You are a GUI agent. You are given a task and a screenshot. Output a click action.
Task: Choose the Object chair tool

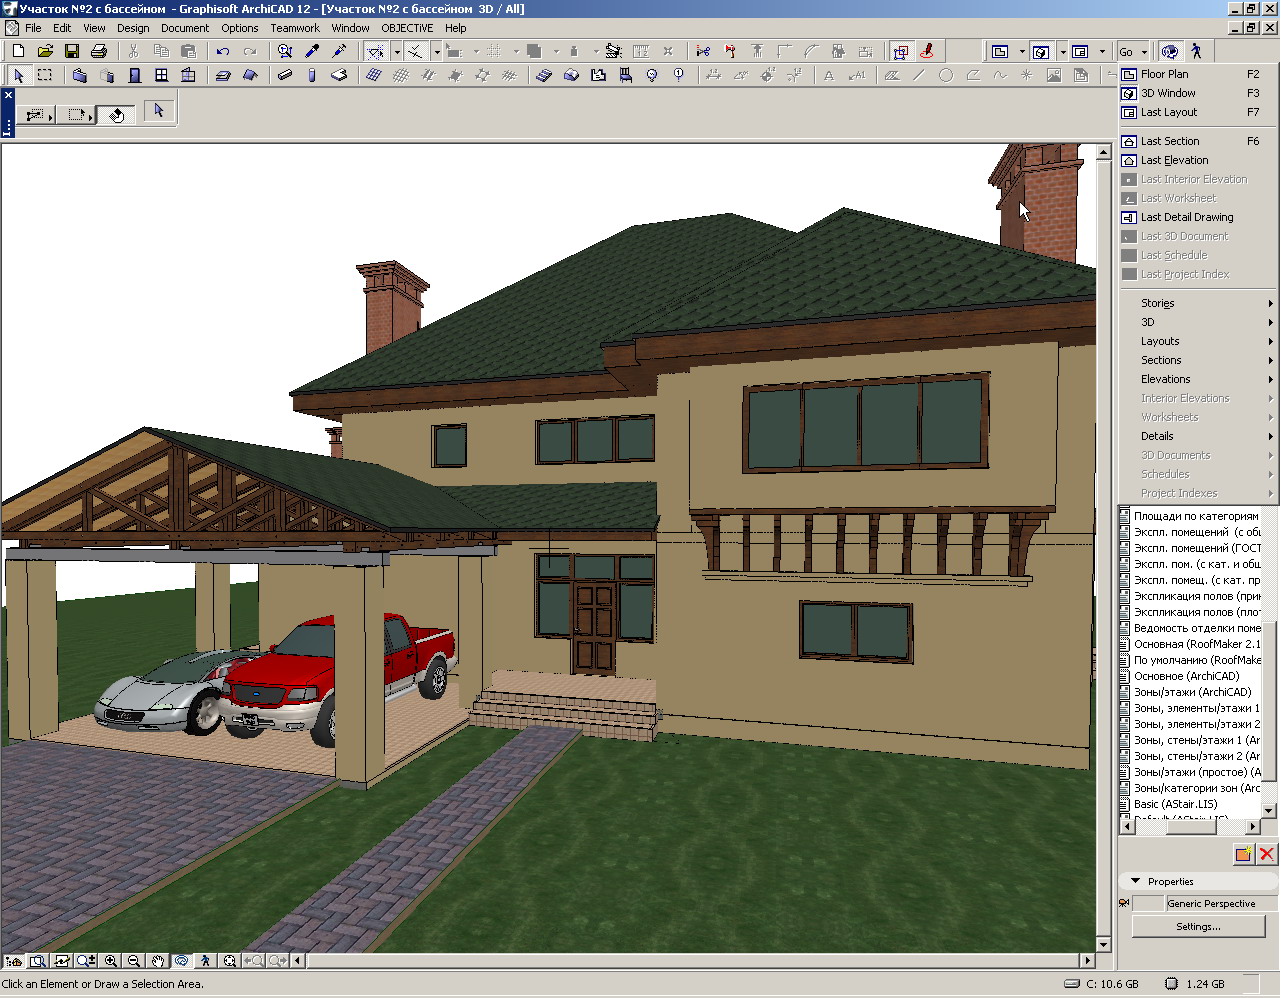625,75
